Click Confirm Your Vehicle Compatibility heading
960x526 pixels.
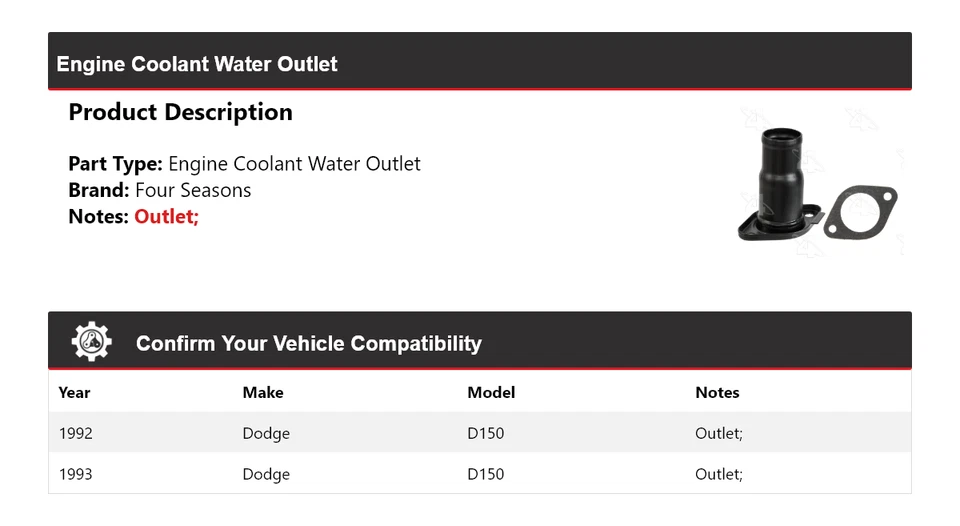[x=308, y=343]
